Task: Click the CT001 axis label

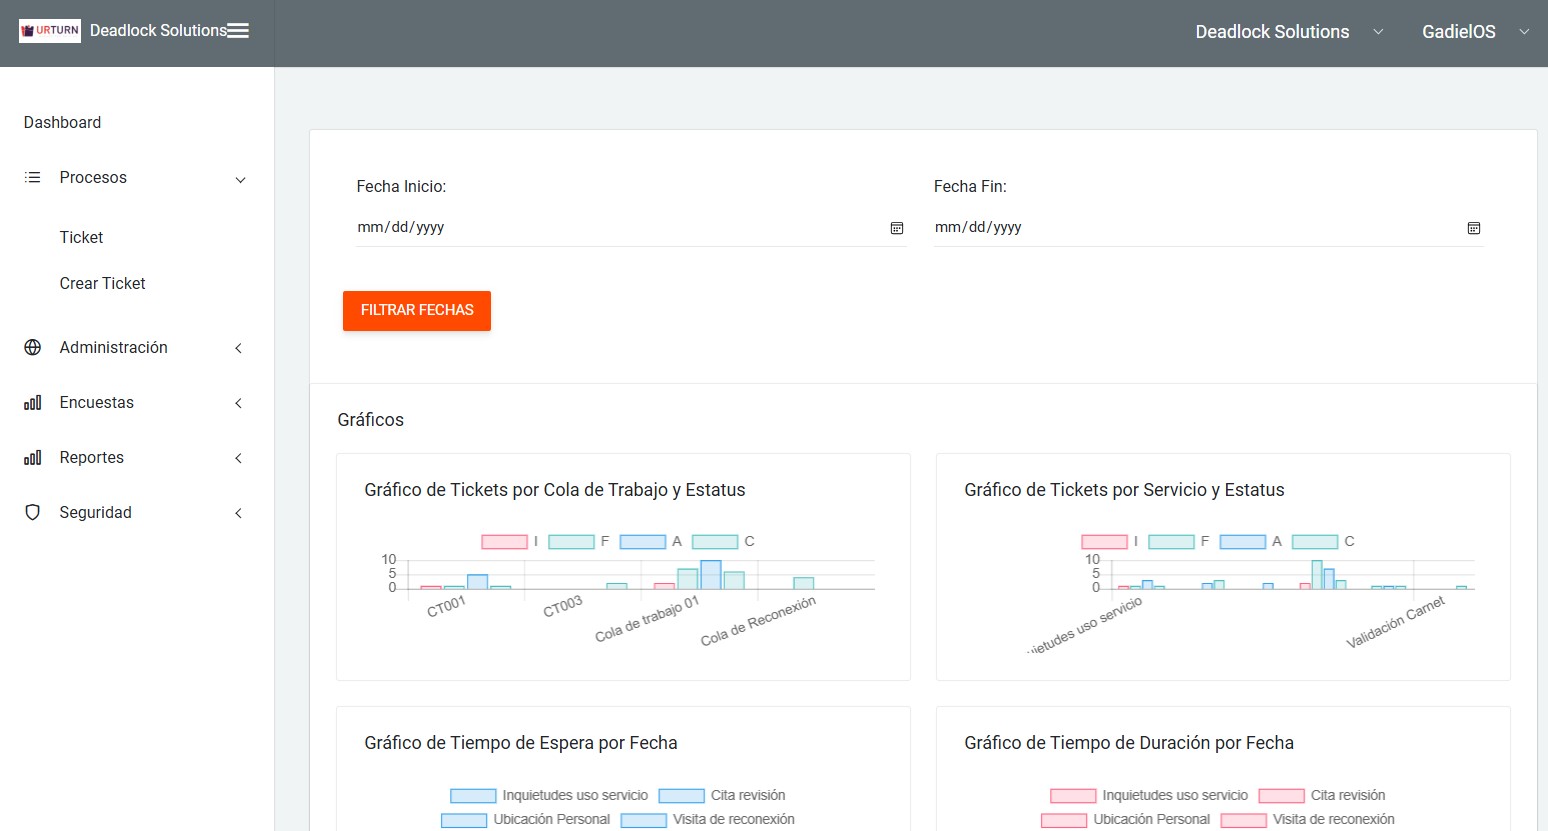Action: [446, 606]
